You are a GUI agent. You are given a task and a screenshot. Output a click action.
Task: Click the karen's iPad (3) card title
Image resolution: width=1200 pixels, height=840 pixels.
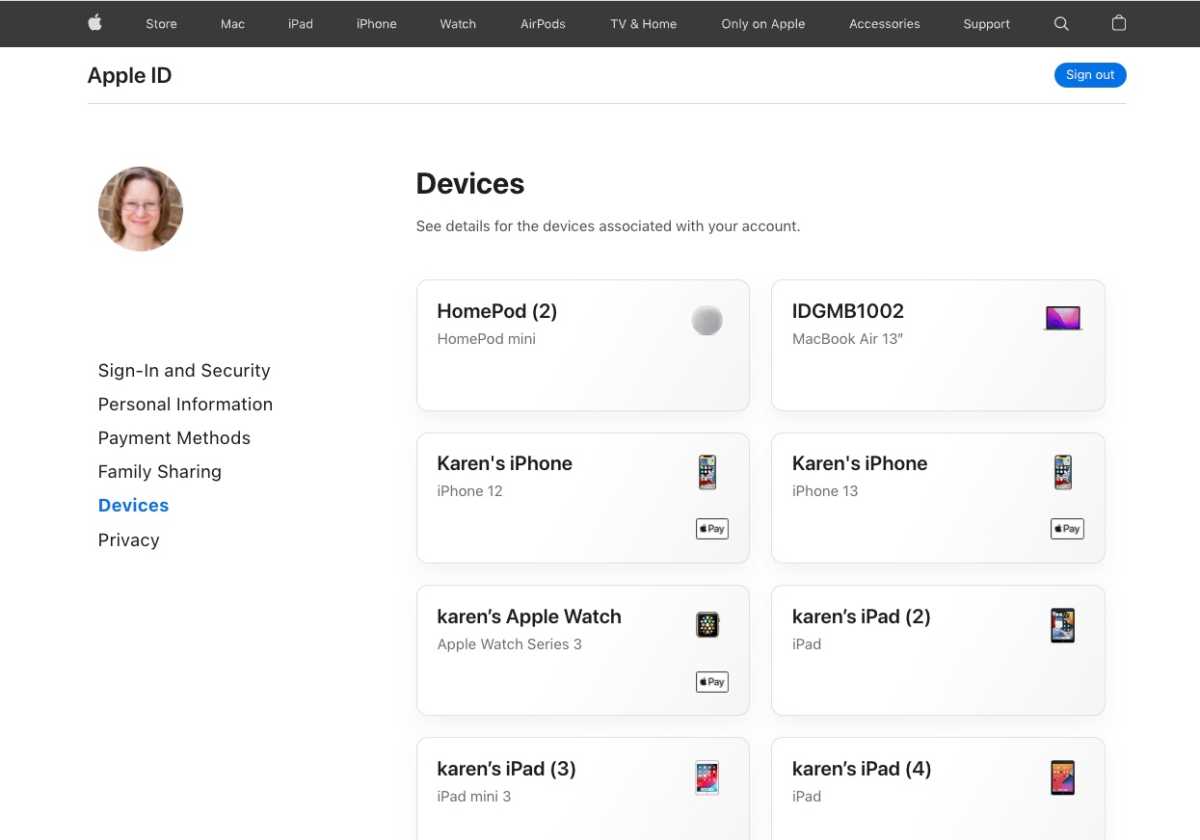[x=506, y=769]
